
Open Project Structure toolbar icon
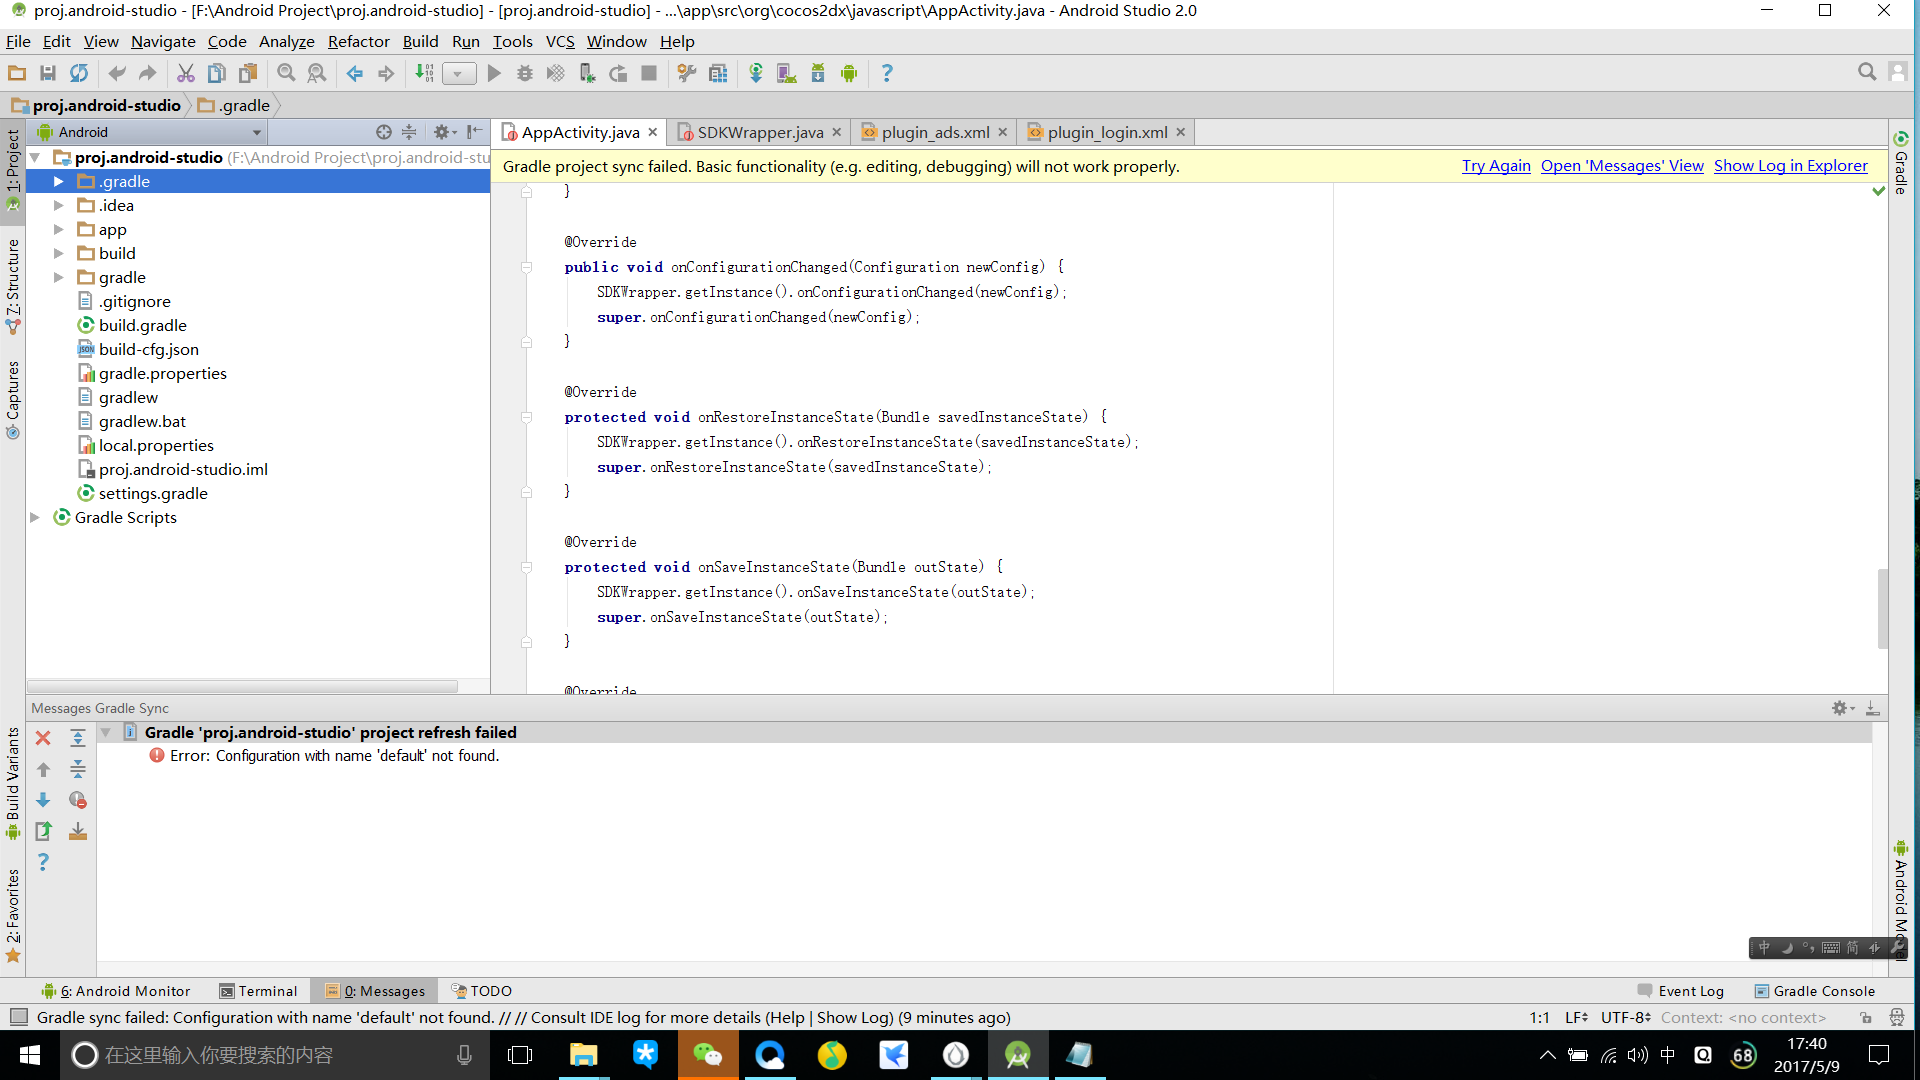tap(717, 73)
